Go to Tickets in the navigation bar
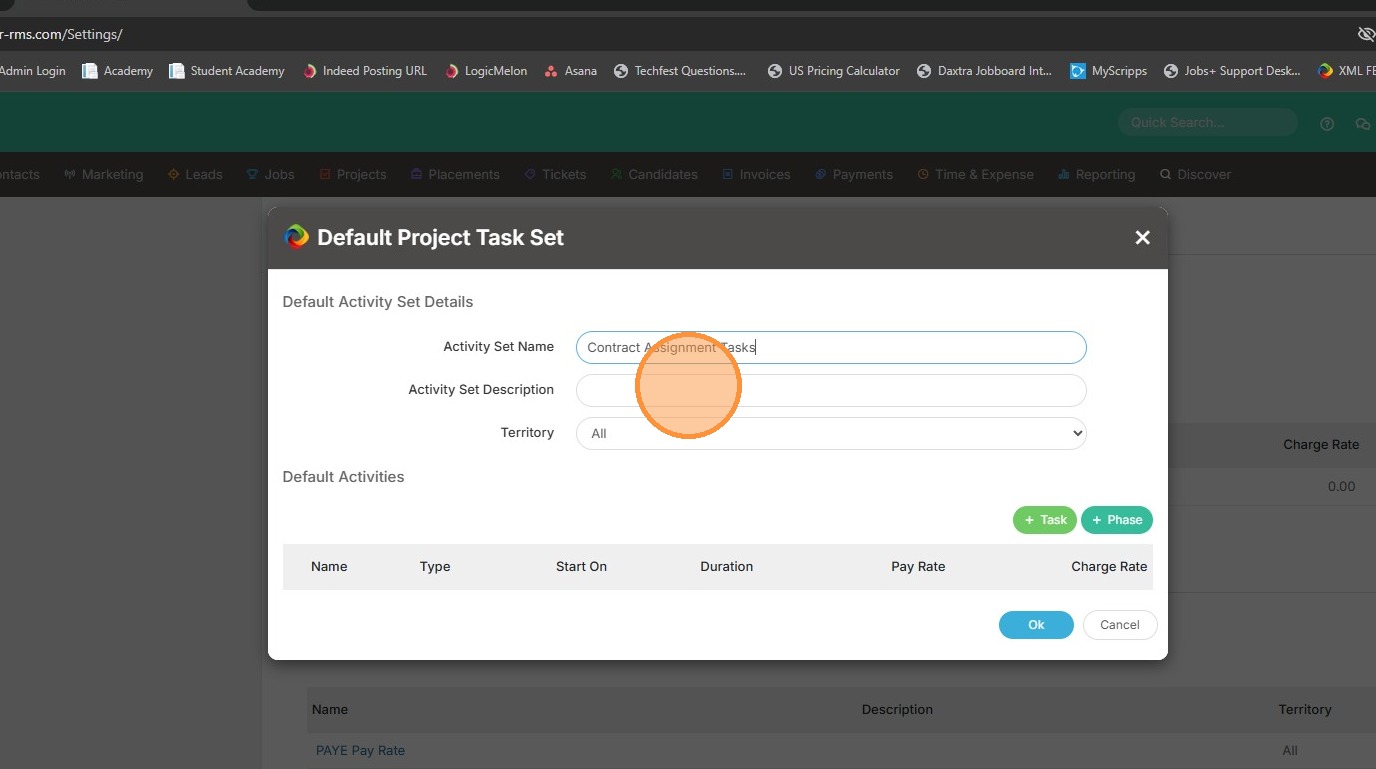This screenshot has width=1376, height=769. click(555, 174)
